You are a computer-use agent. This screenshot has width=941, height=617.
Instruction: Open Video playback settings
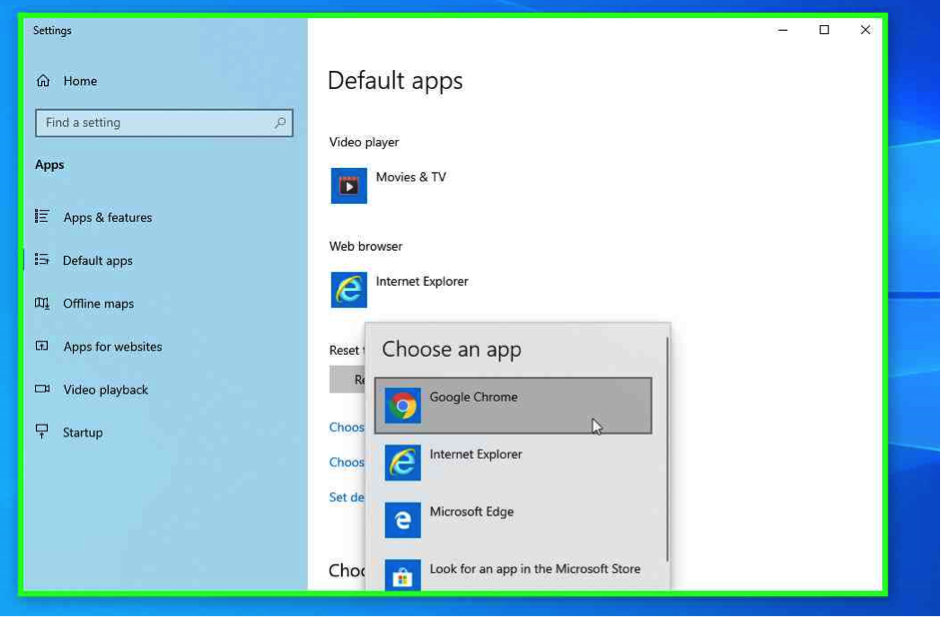pyautogui.click(x=105, y=389)
